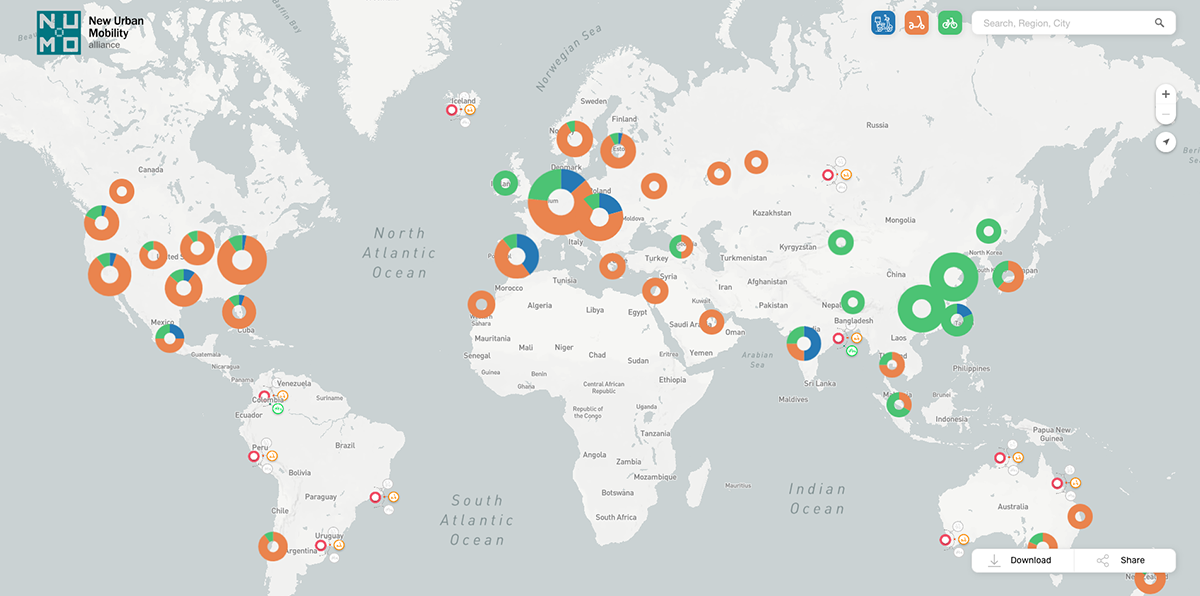The width and height of the screenshot is (1200, 596).
Task: Toggle the green bike filter
Action: (949, 22)
